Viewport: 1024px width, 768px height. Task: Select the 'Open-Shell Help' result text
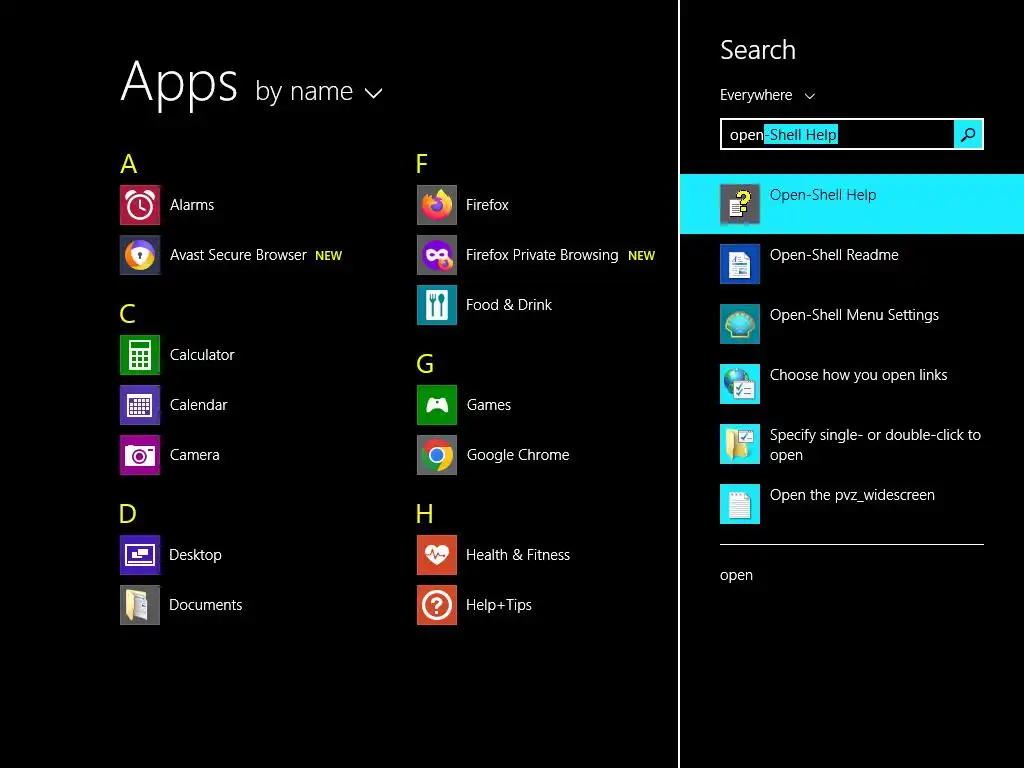tap(823, 195)
